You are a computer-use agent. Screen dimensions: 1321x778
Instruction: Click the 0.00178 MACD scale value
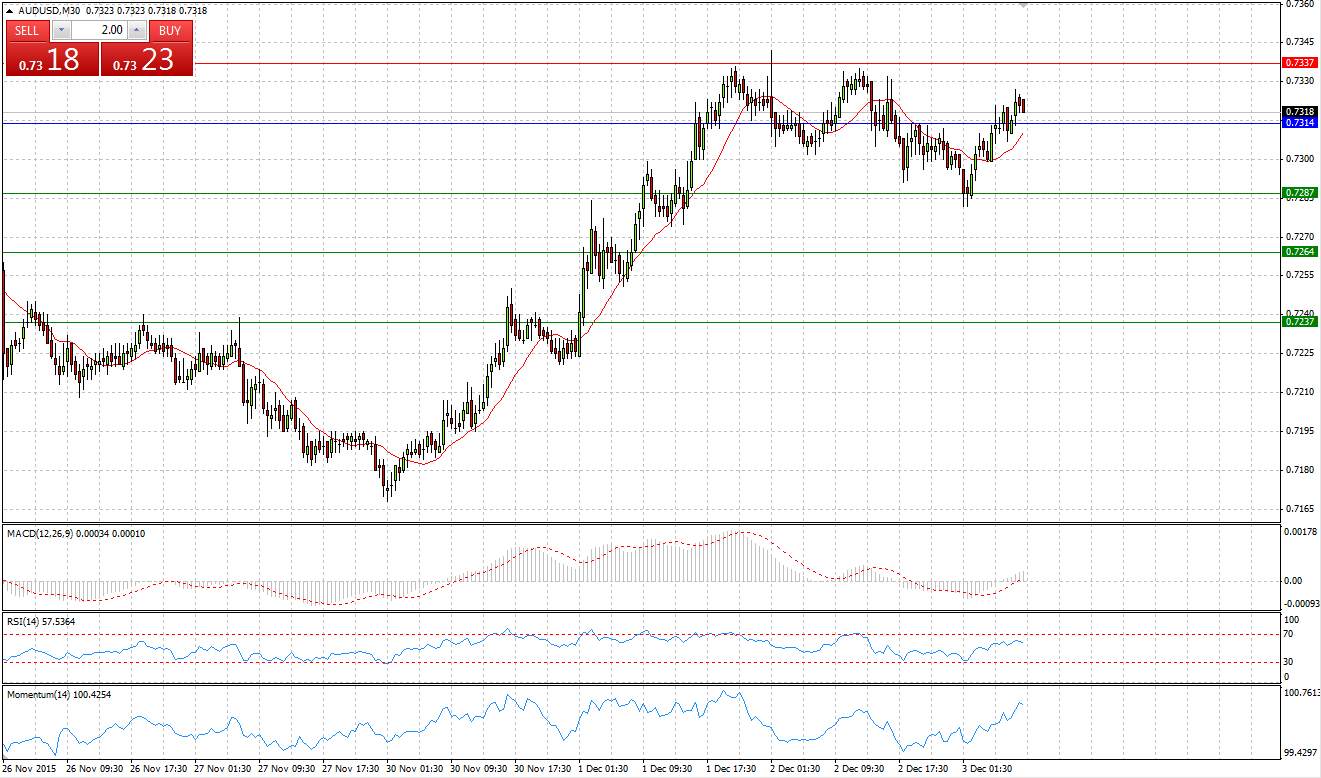(1301, 532)
